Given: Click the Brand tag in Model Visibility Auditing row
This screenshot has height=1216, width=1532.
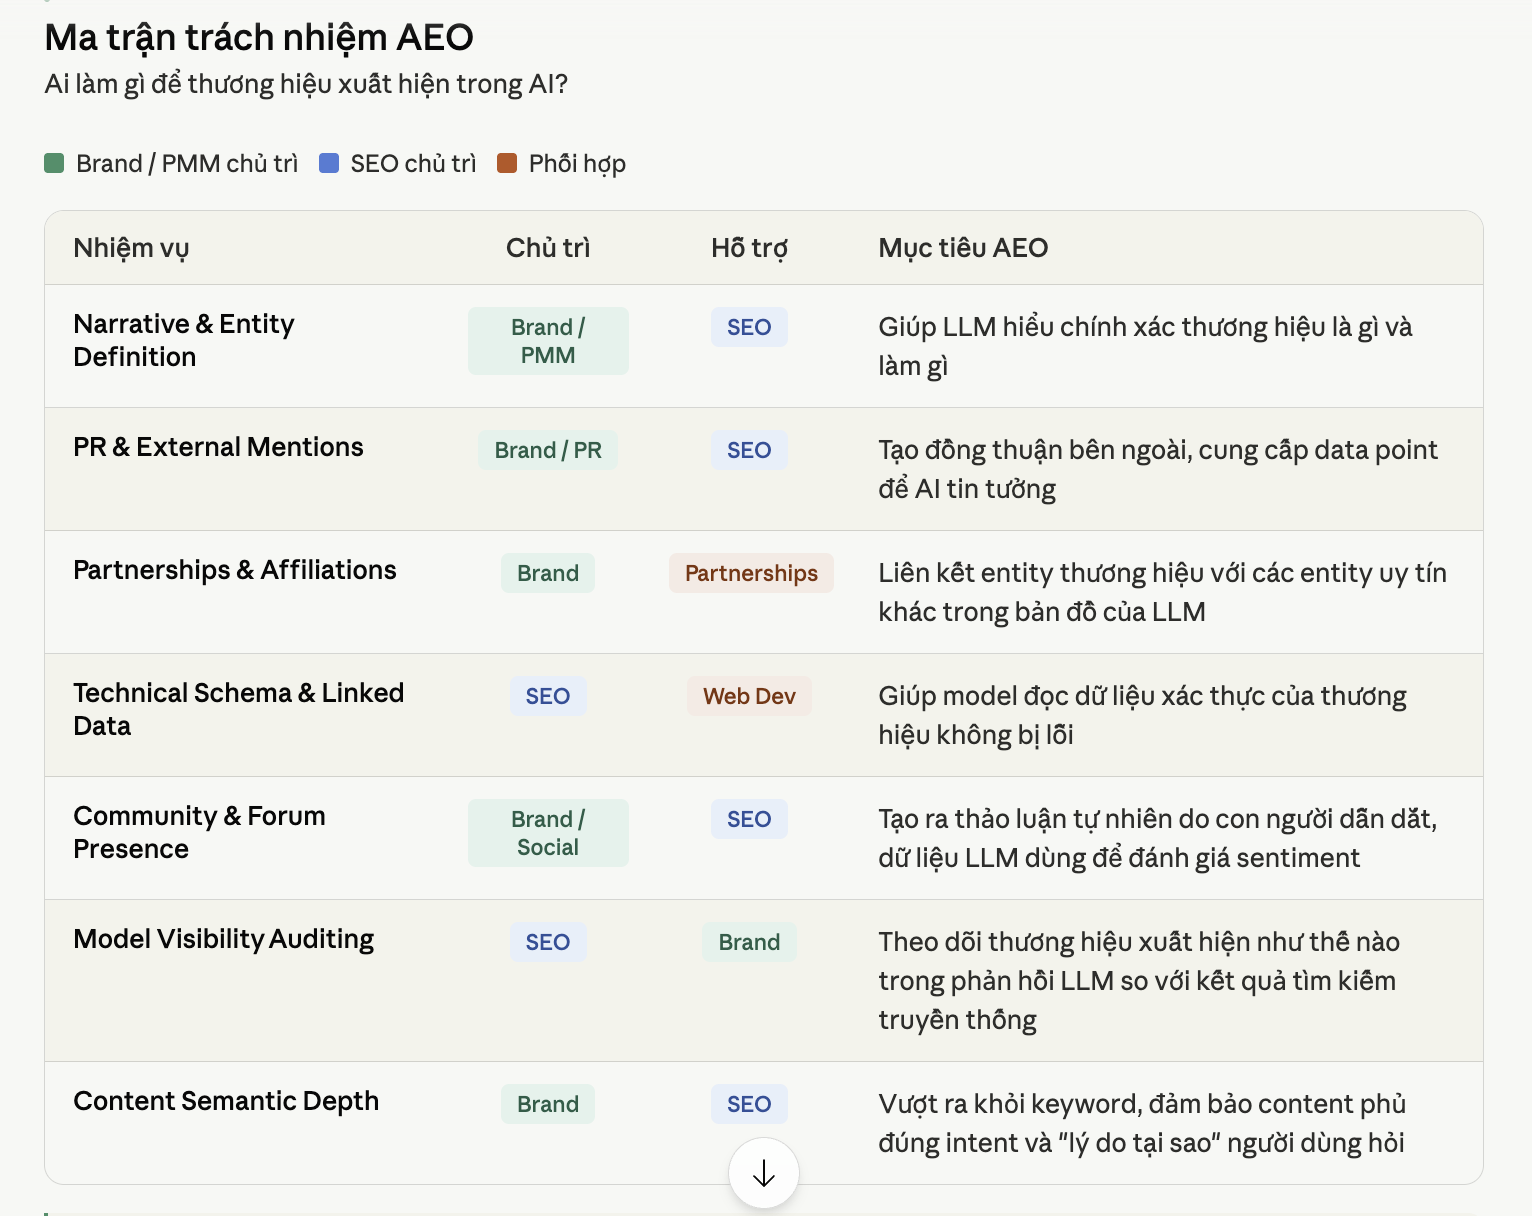Looking at the screenshot, I should pos(749,942).
